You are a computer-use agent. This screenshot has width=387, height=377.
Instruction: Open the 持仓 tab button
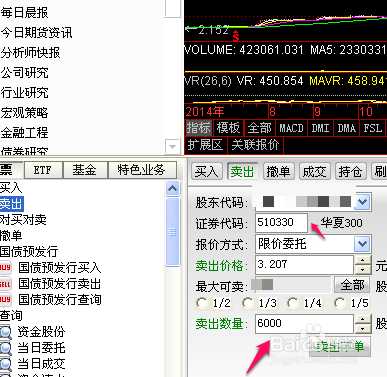coord(350,172)
